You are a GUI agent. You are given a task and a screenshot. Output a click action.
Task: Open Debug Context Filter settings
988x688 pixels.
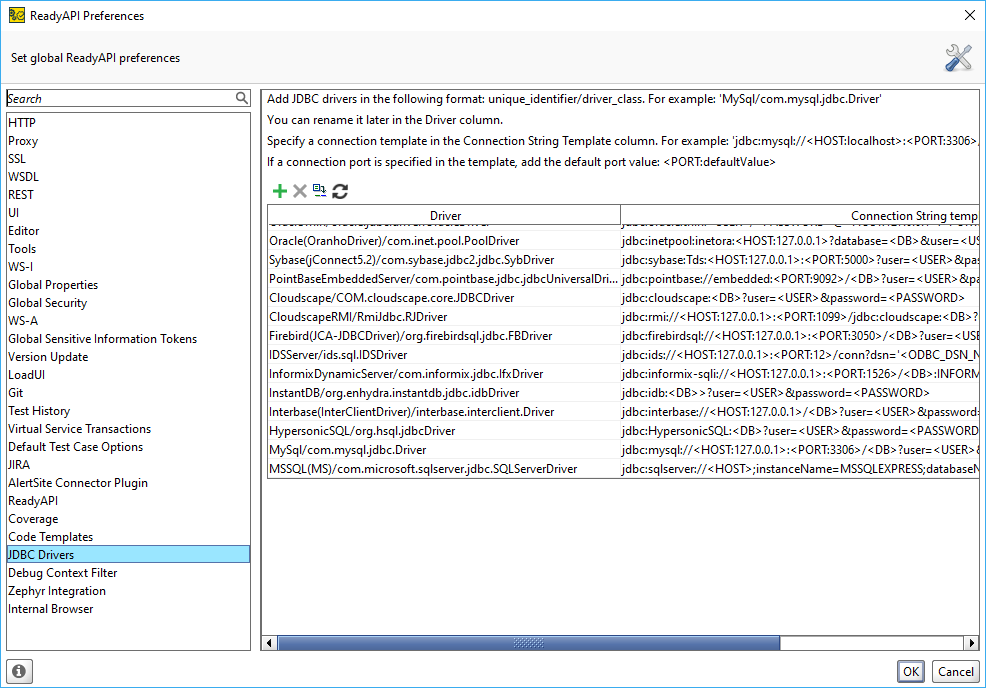[x=129, y=573]
